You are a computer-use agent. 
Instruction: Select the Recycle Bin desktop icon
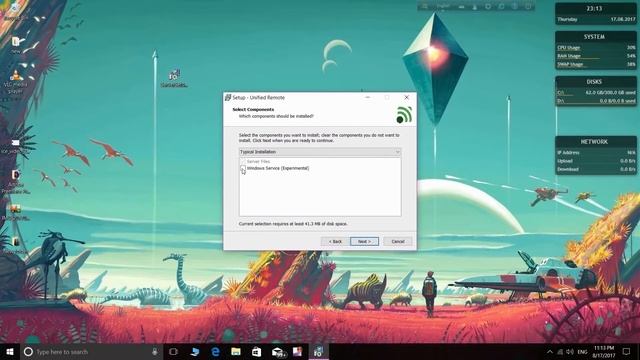pos(16,11)
